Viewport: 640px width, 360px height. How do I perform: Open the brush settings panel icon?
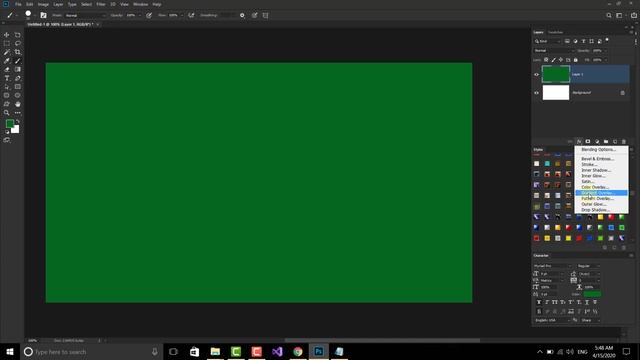pos(43,16)
